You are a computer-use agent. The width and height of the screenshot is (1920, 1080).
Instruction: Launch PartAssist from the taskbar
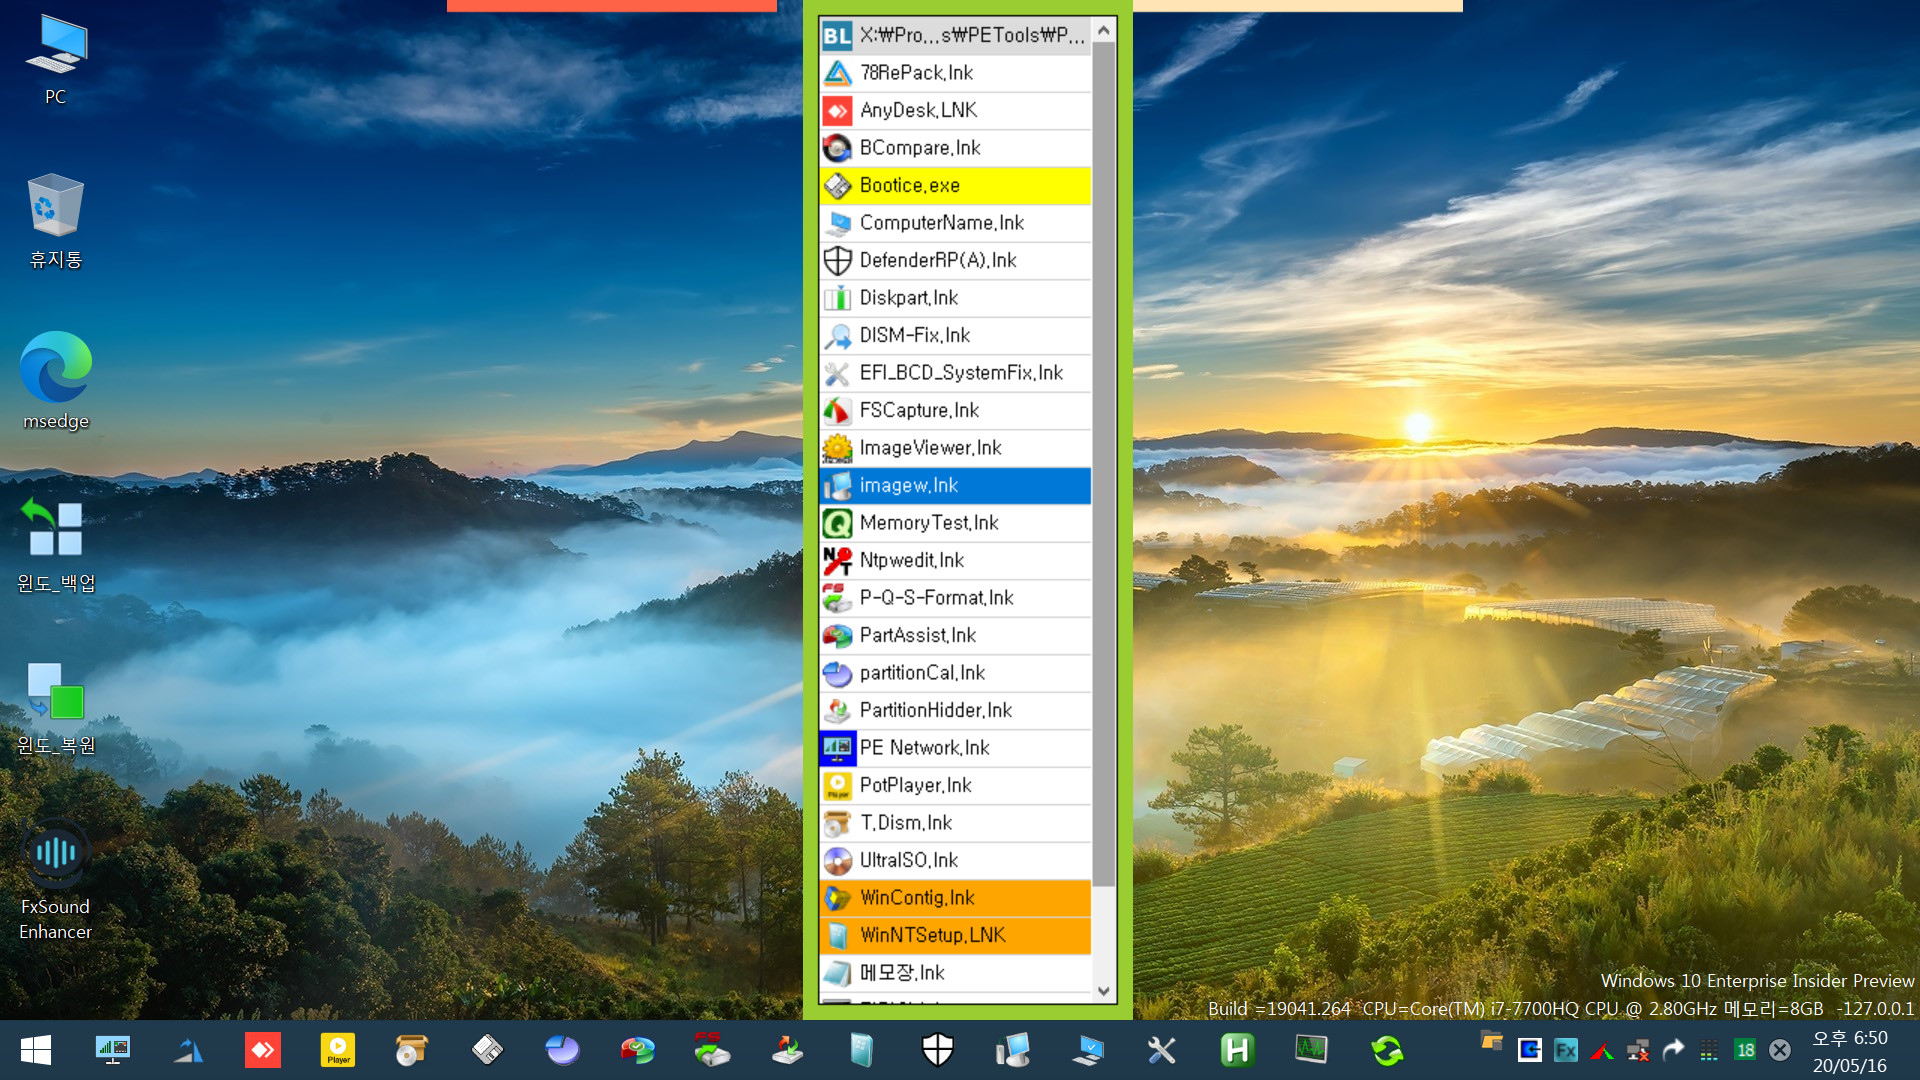point(637,1050)
